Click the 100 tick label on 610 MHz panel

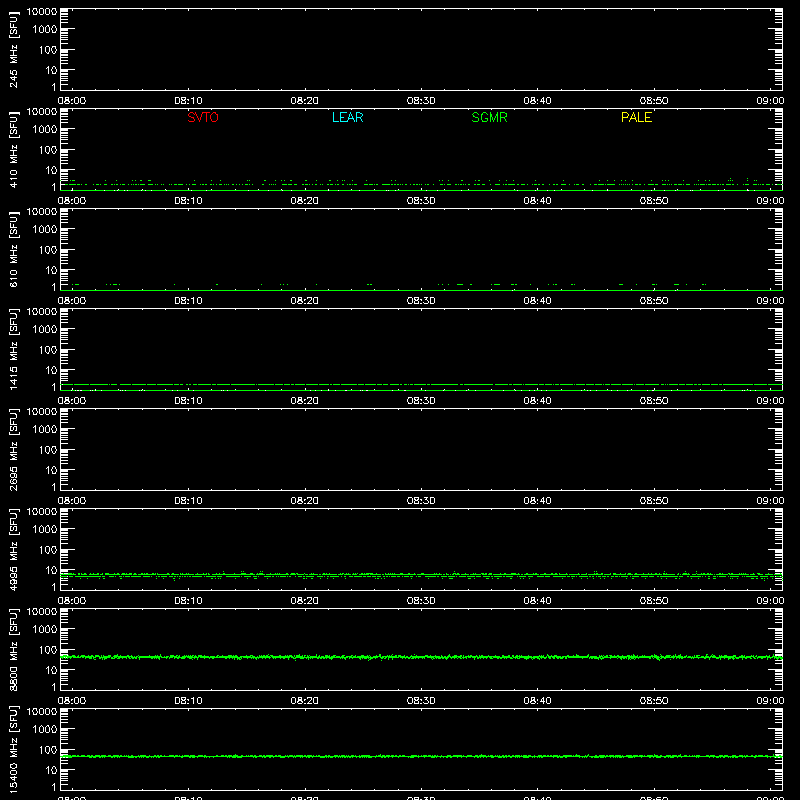pos(48,250)
